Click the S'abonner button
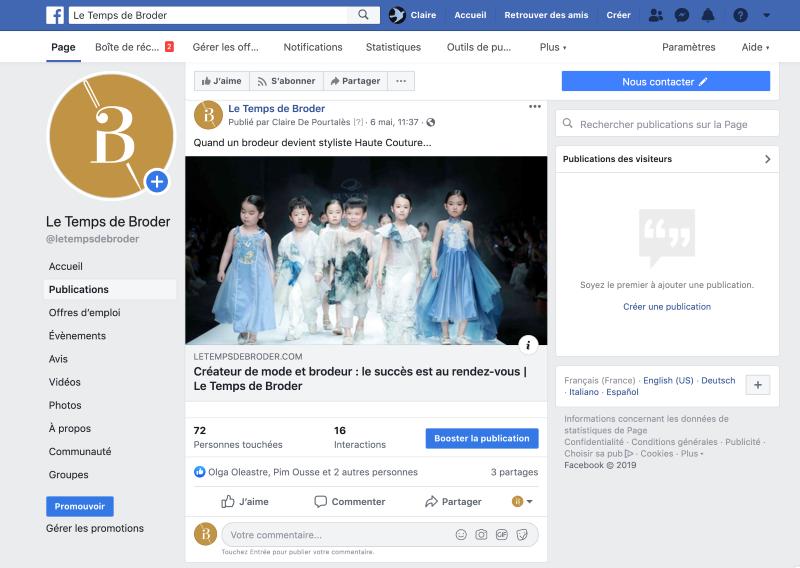This screenshot has width=800, height=568. [x=286, y=81]
